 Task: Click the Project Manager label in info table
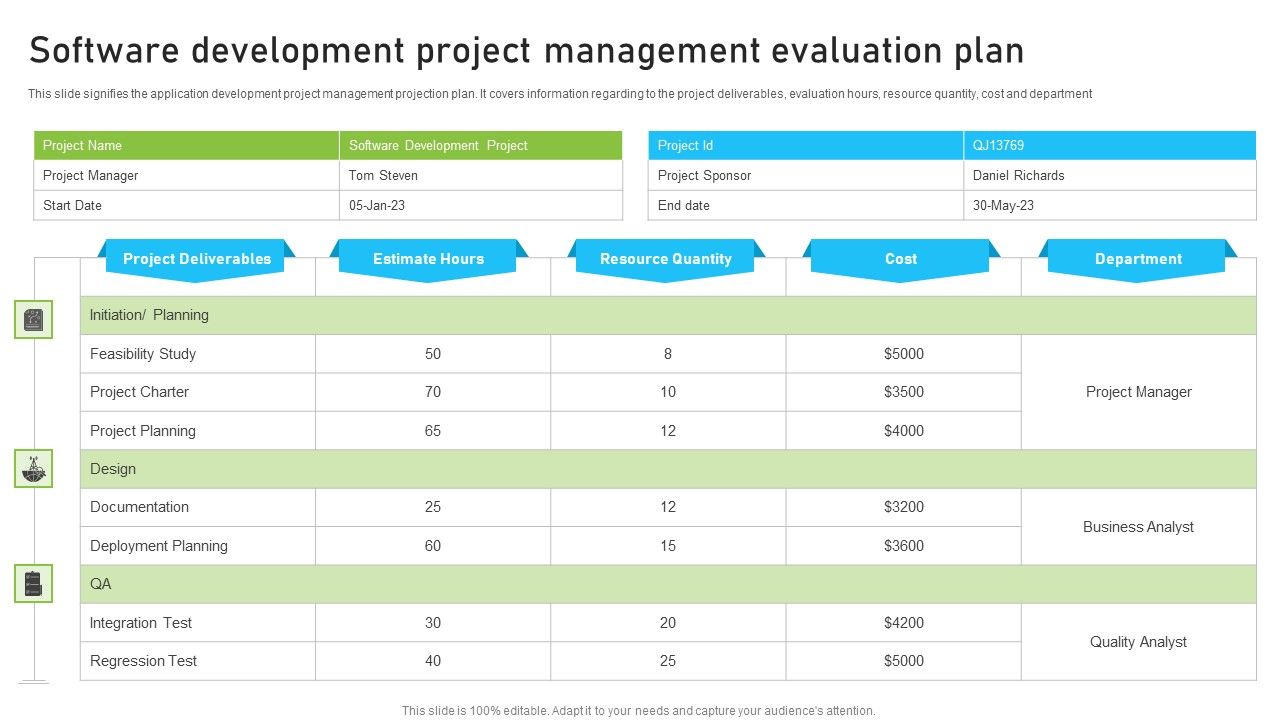click(x=187, y=176)
